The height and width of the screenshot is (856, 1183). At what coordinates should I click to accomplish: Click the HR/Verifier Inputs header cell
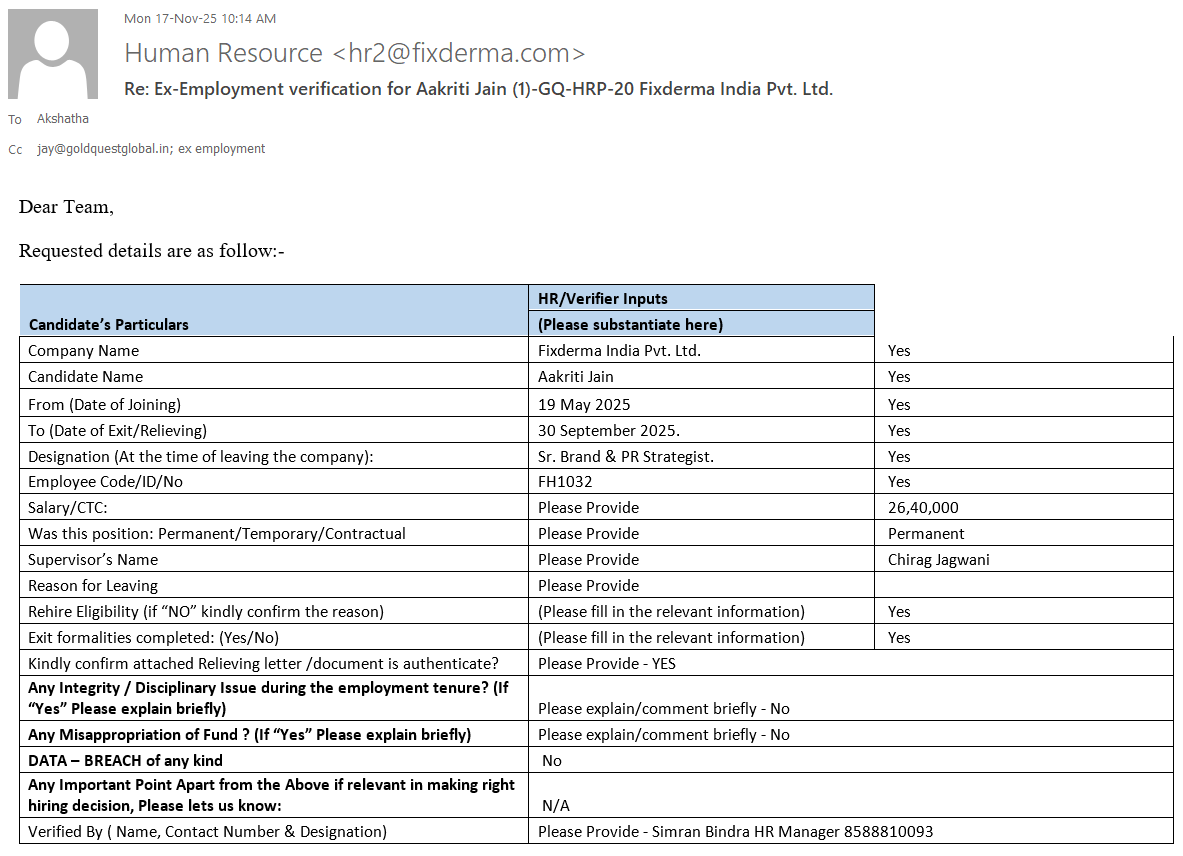point(702,298)
